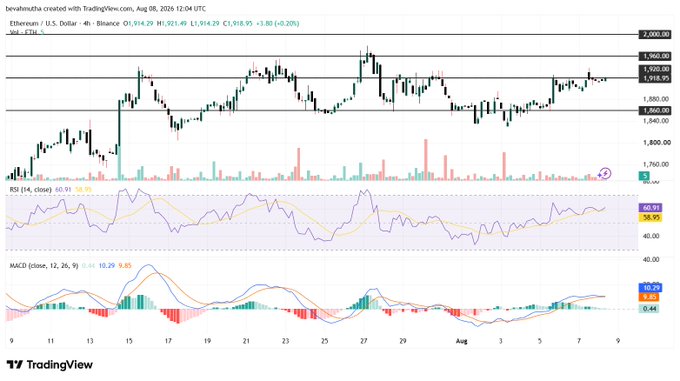Click the bevahmutha created with TradingView.com caption

click(106, 8)
